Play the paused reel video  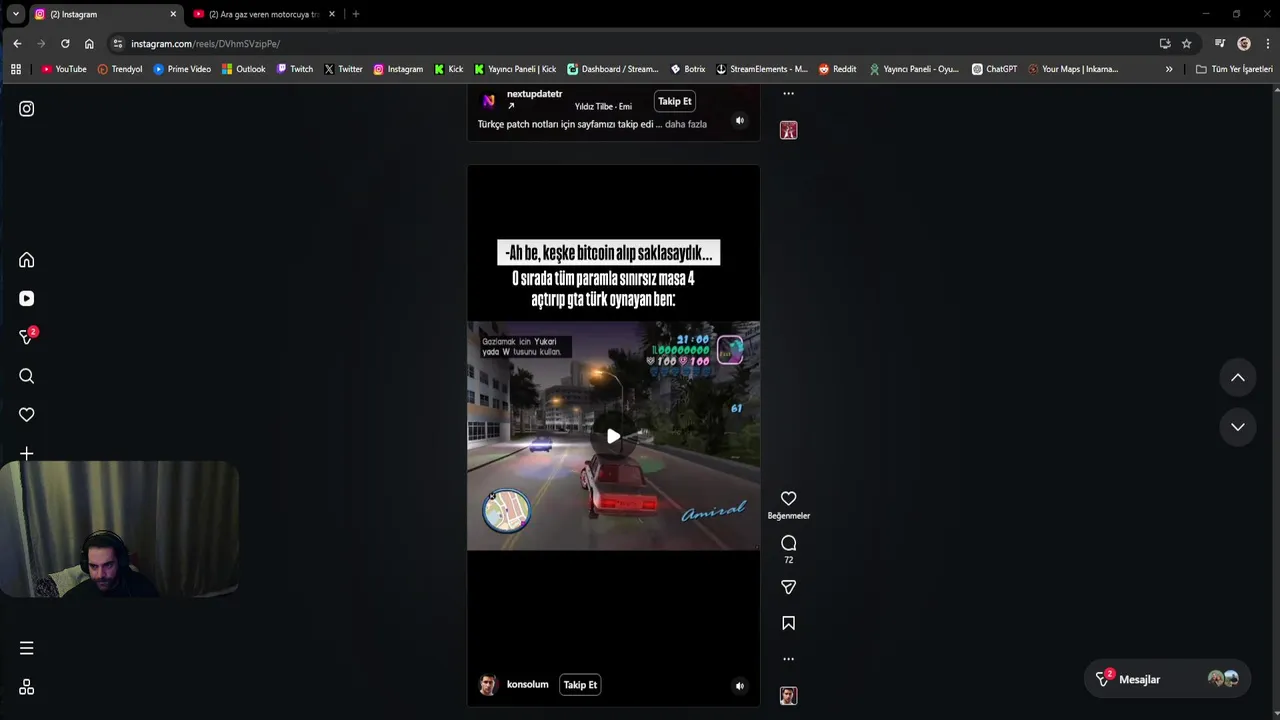(613, 436)
